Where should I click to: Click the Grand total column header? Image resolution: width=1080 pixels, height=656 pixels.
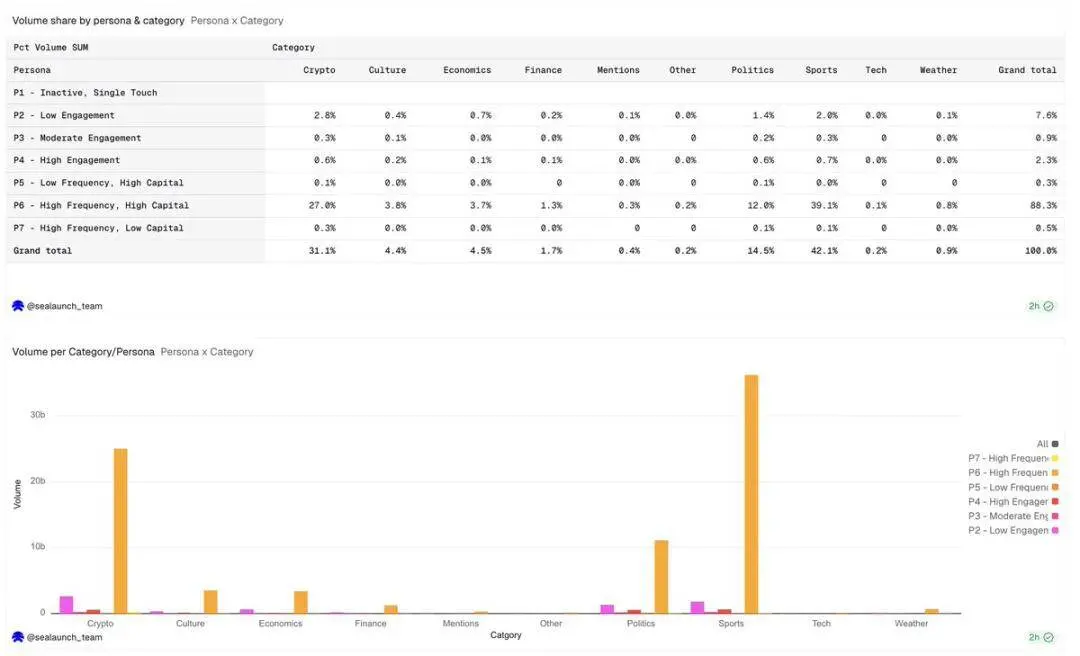(1027, 70)
